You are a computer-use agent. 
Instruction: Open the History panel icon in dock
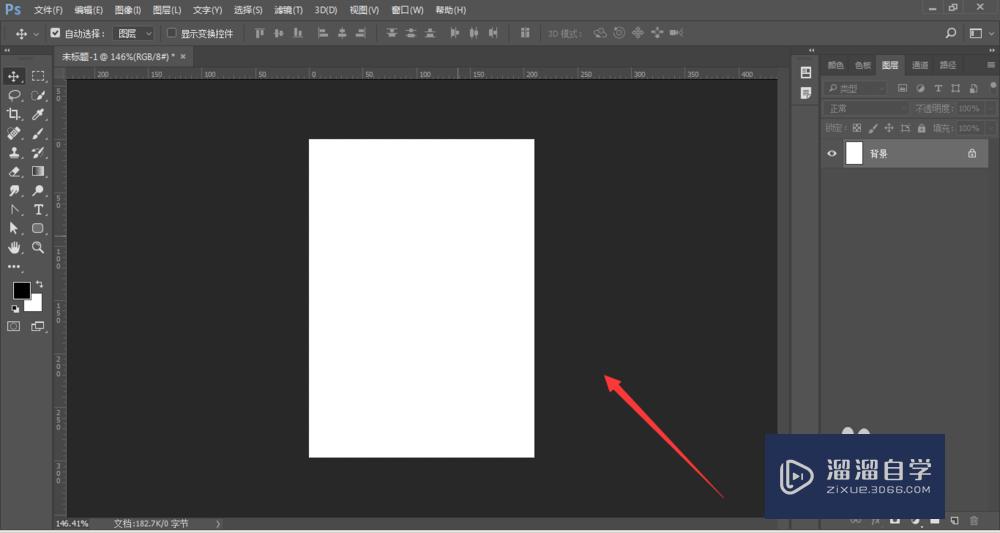(x=805, y=73)
